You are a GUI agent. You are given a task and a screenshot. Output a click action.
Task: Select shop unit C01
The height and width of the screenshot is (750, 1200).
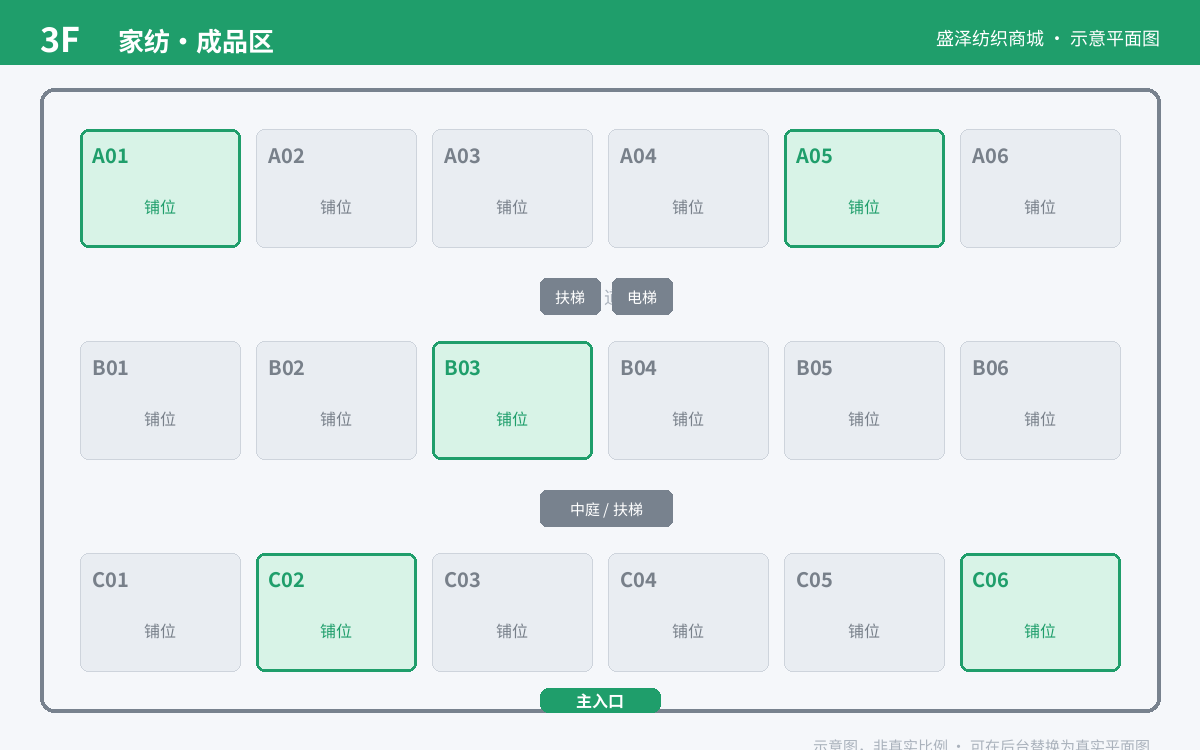[160, 612]
